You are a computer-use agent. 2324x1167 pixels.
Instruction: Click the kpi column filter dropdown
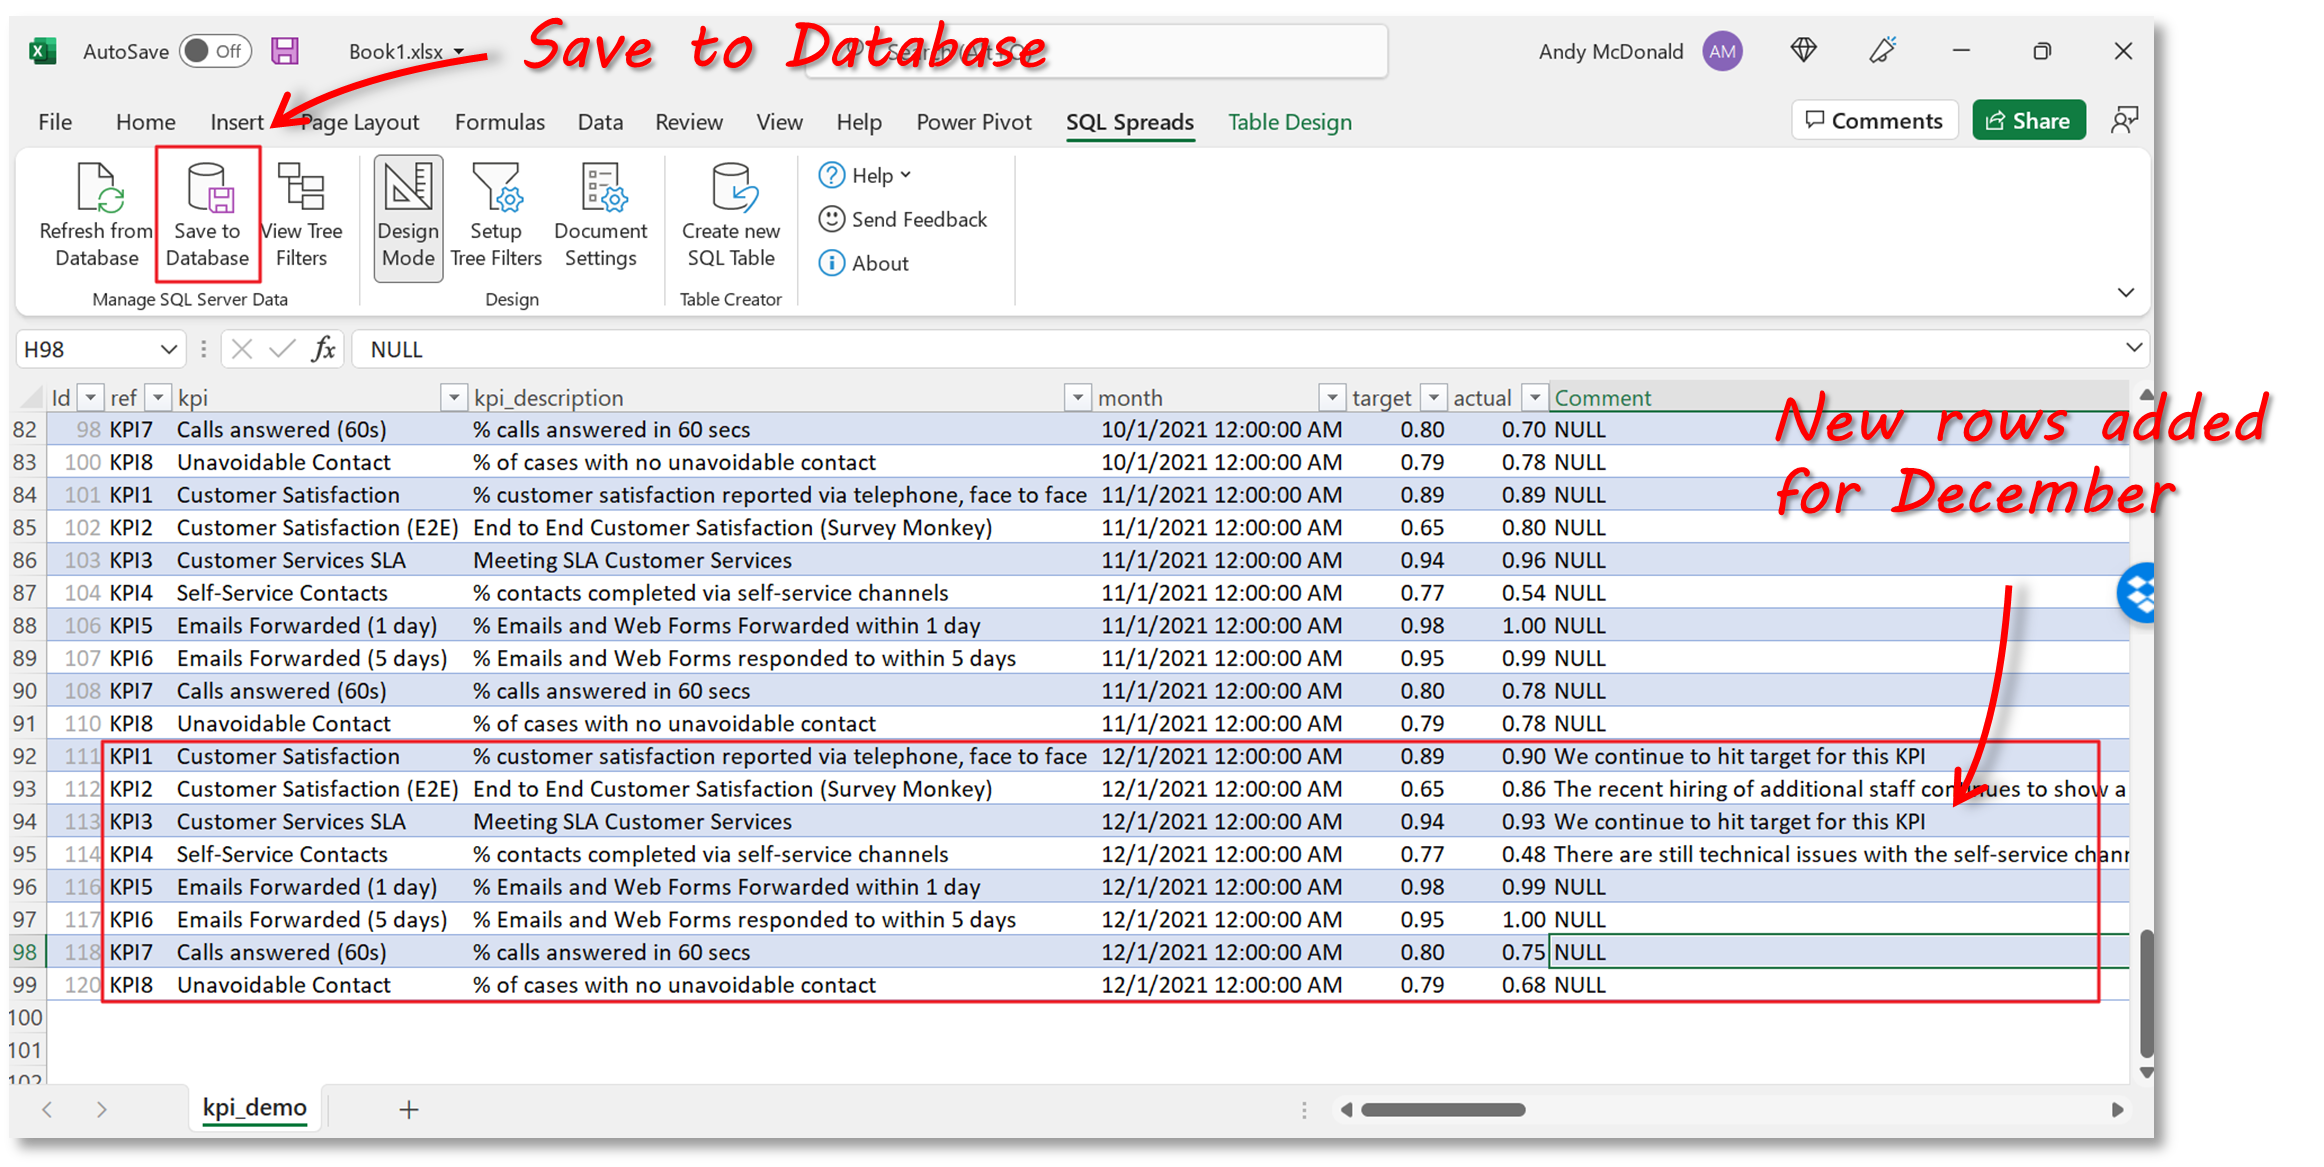click(451, 397)
